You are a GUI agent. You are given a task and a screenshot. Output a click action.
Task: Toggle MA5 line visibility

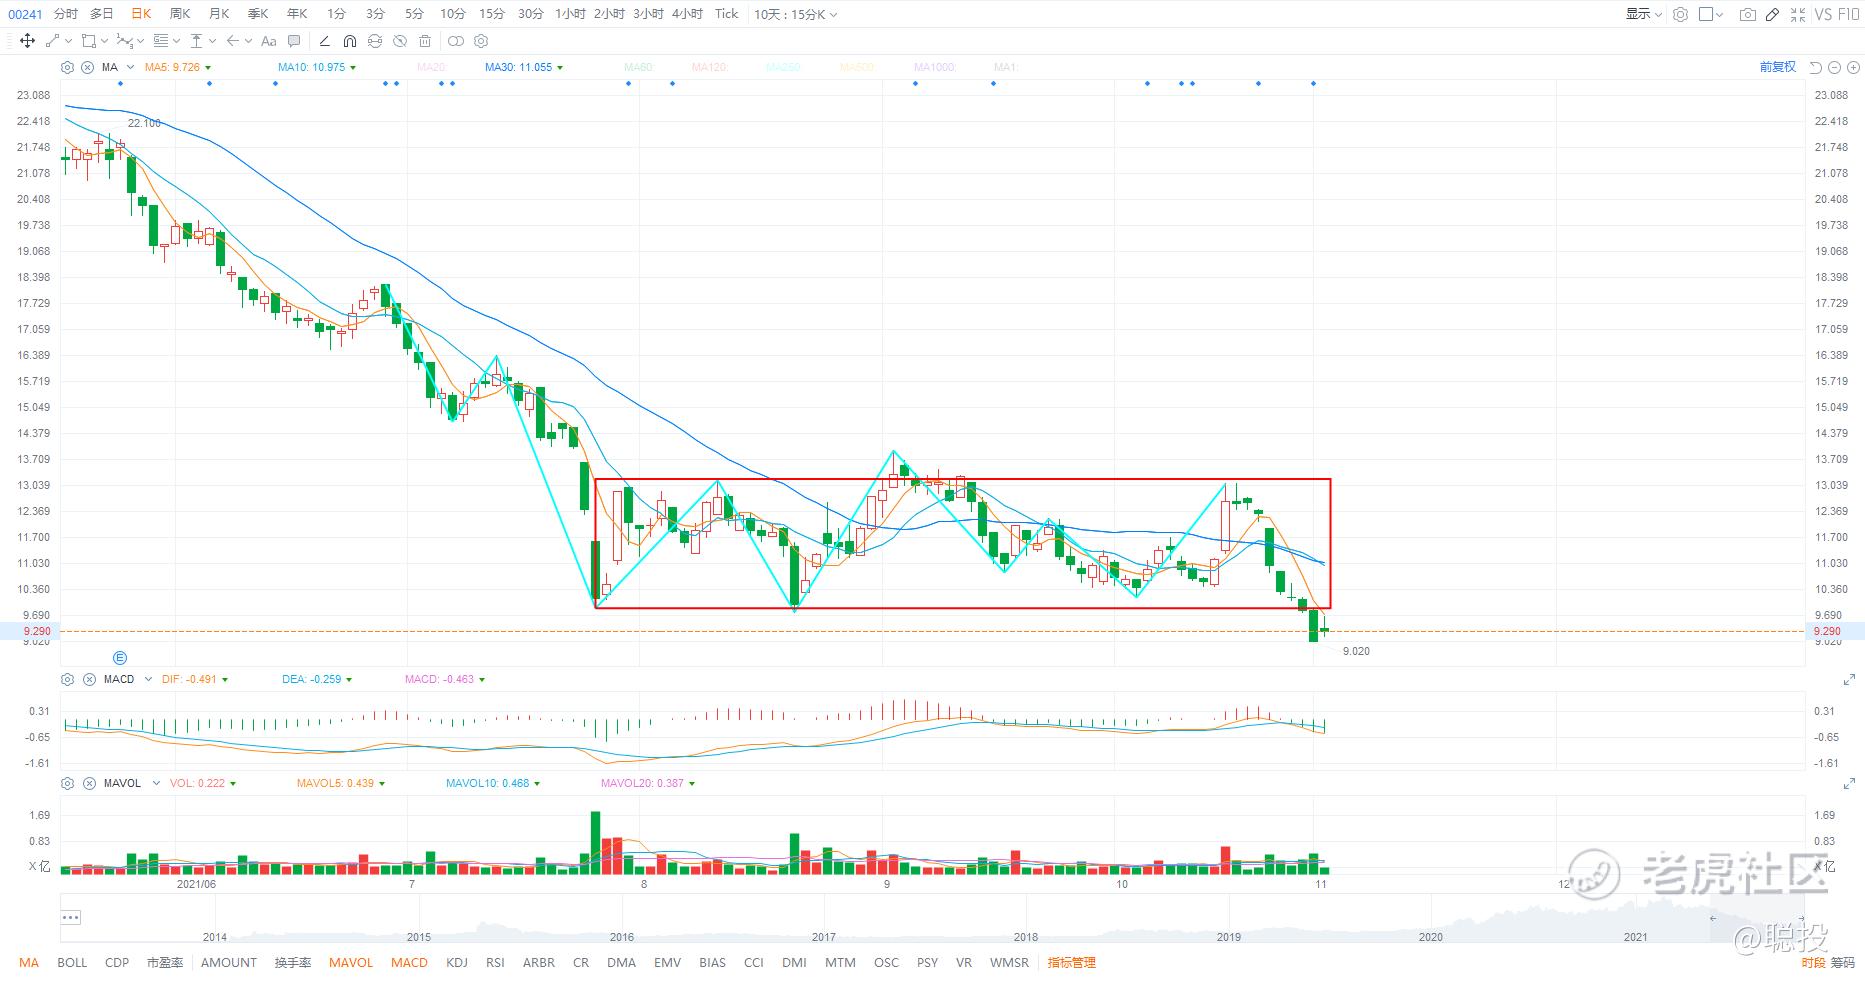[177, 67]
